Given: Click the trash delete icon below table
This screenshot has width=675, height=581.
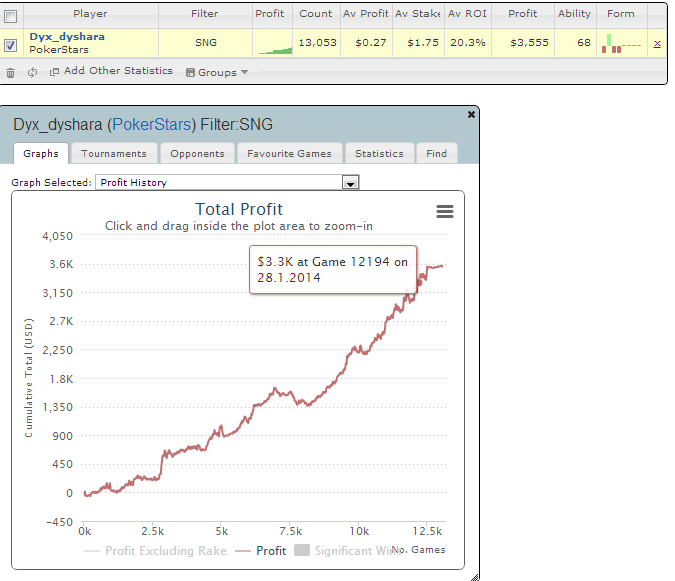Looking at the screenshot, I should coord(10,73).
